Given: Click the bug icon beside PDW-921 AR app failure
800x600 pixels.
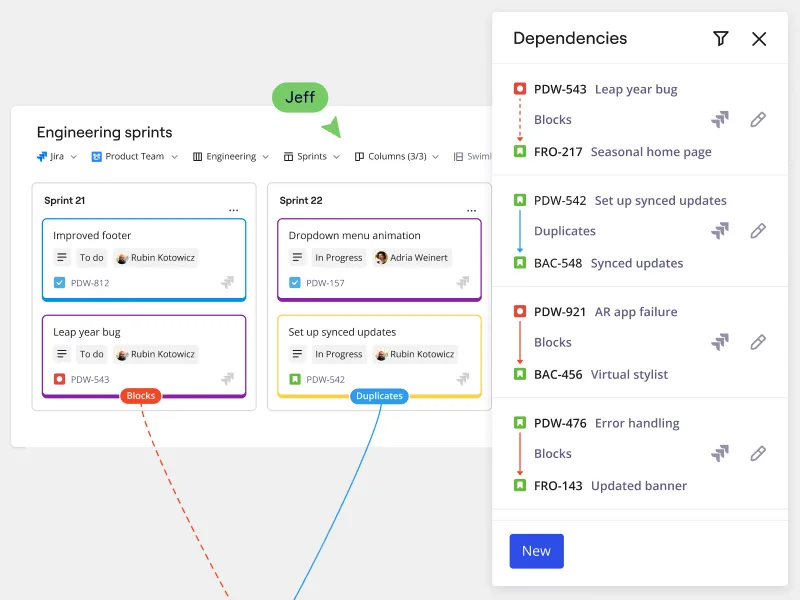Looking at the screenshot, I should coord(521,311).
